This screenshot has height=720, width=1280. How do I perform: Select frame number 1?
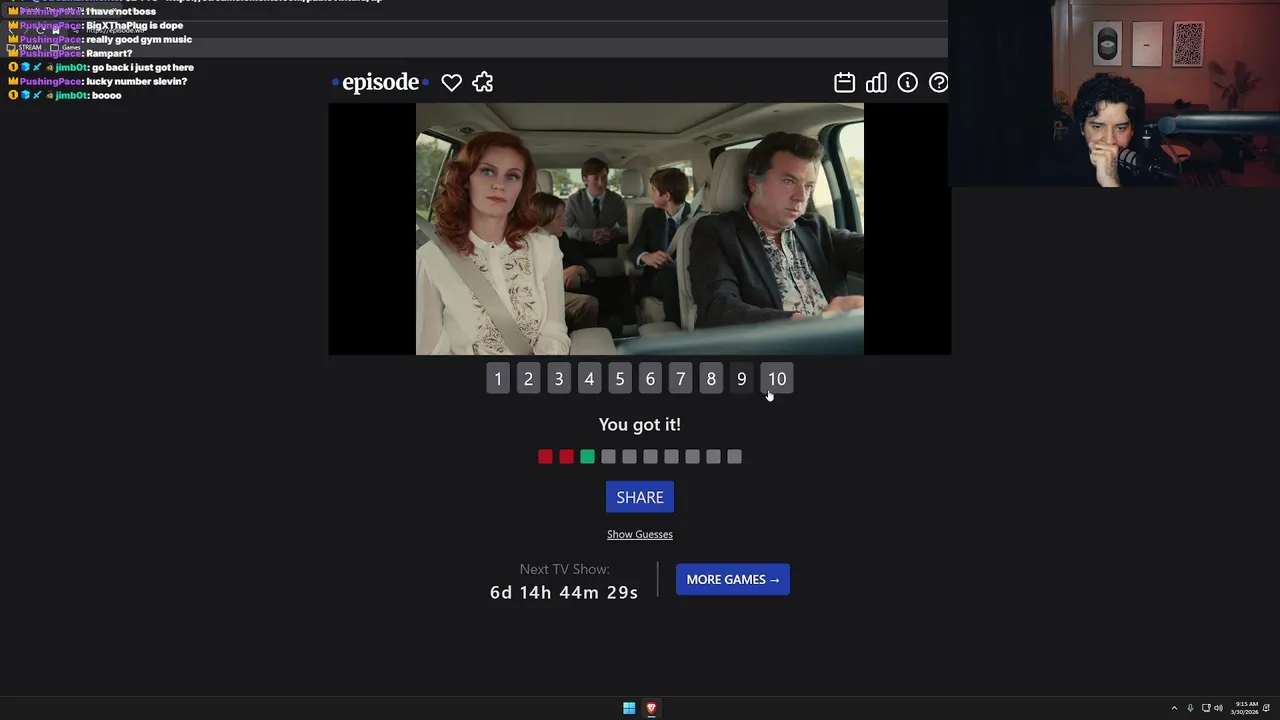coord(498,379)
